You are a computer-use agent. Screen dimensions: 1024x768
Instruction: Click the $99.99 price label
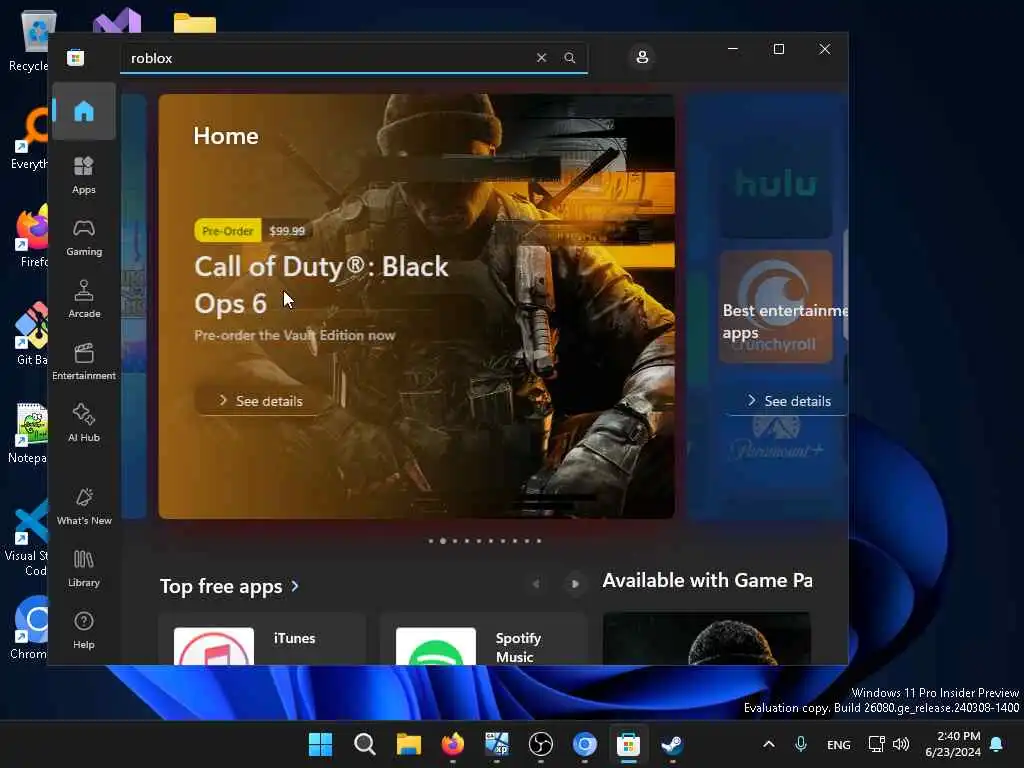pyautogui.click(x=287, y=231)
